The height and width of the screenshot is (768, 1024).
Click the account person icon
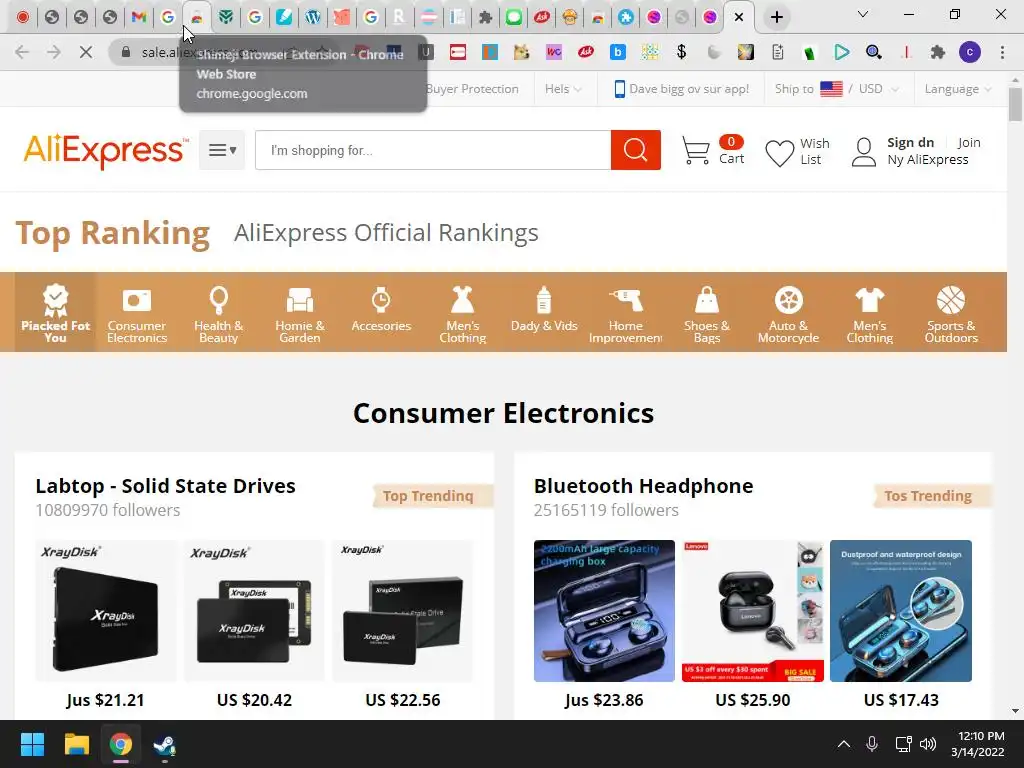click(864, 152)
